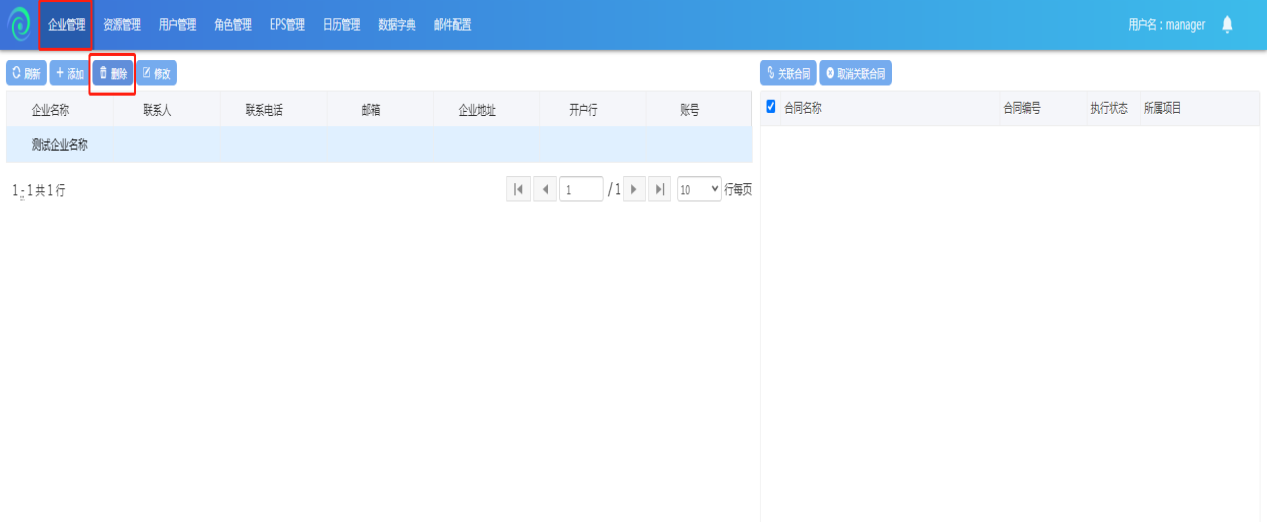Open the rows-per-page dropdown

click(699, 189)
